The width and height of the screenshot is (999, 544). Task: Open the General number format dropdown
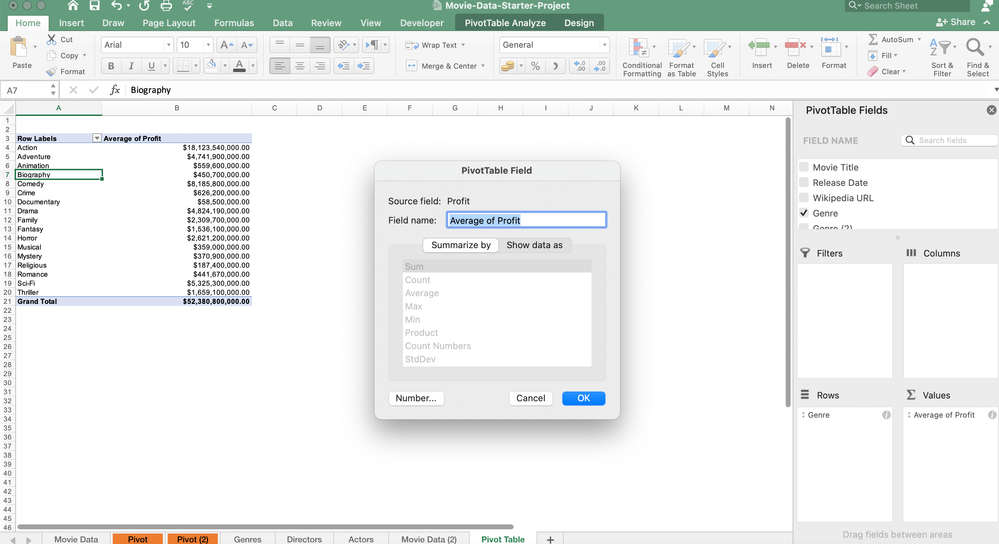point(604,45)
